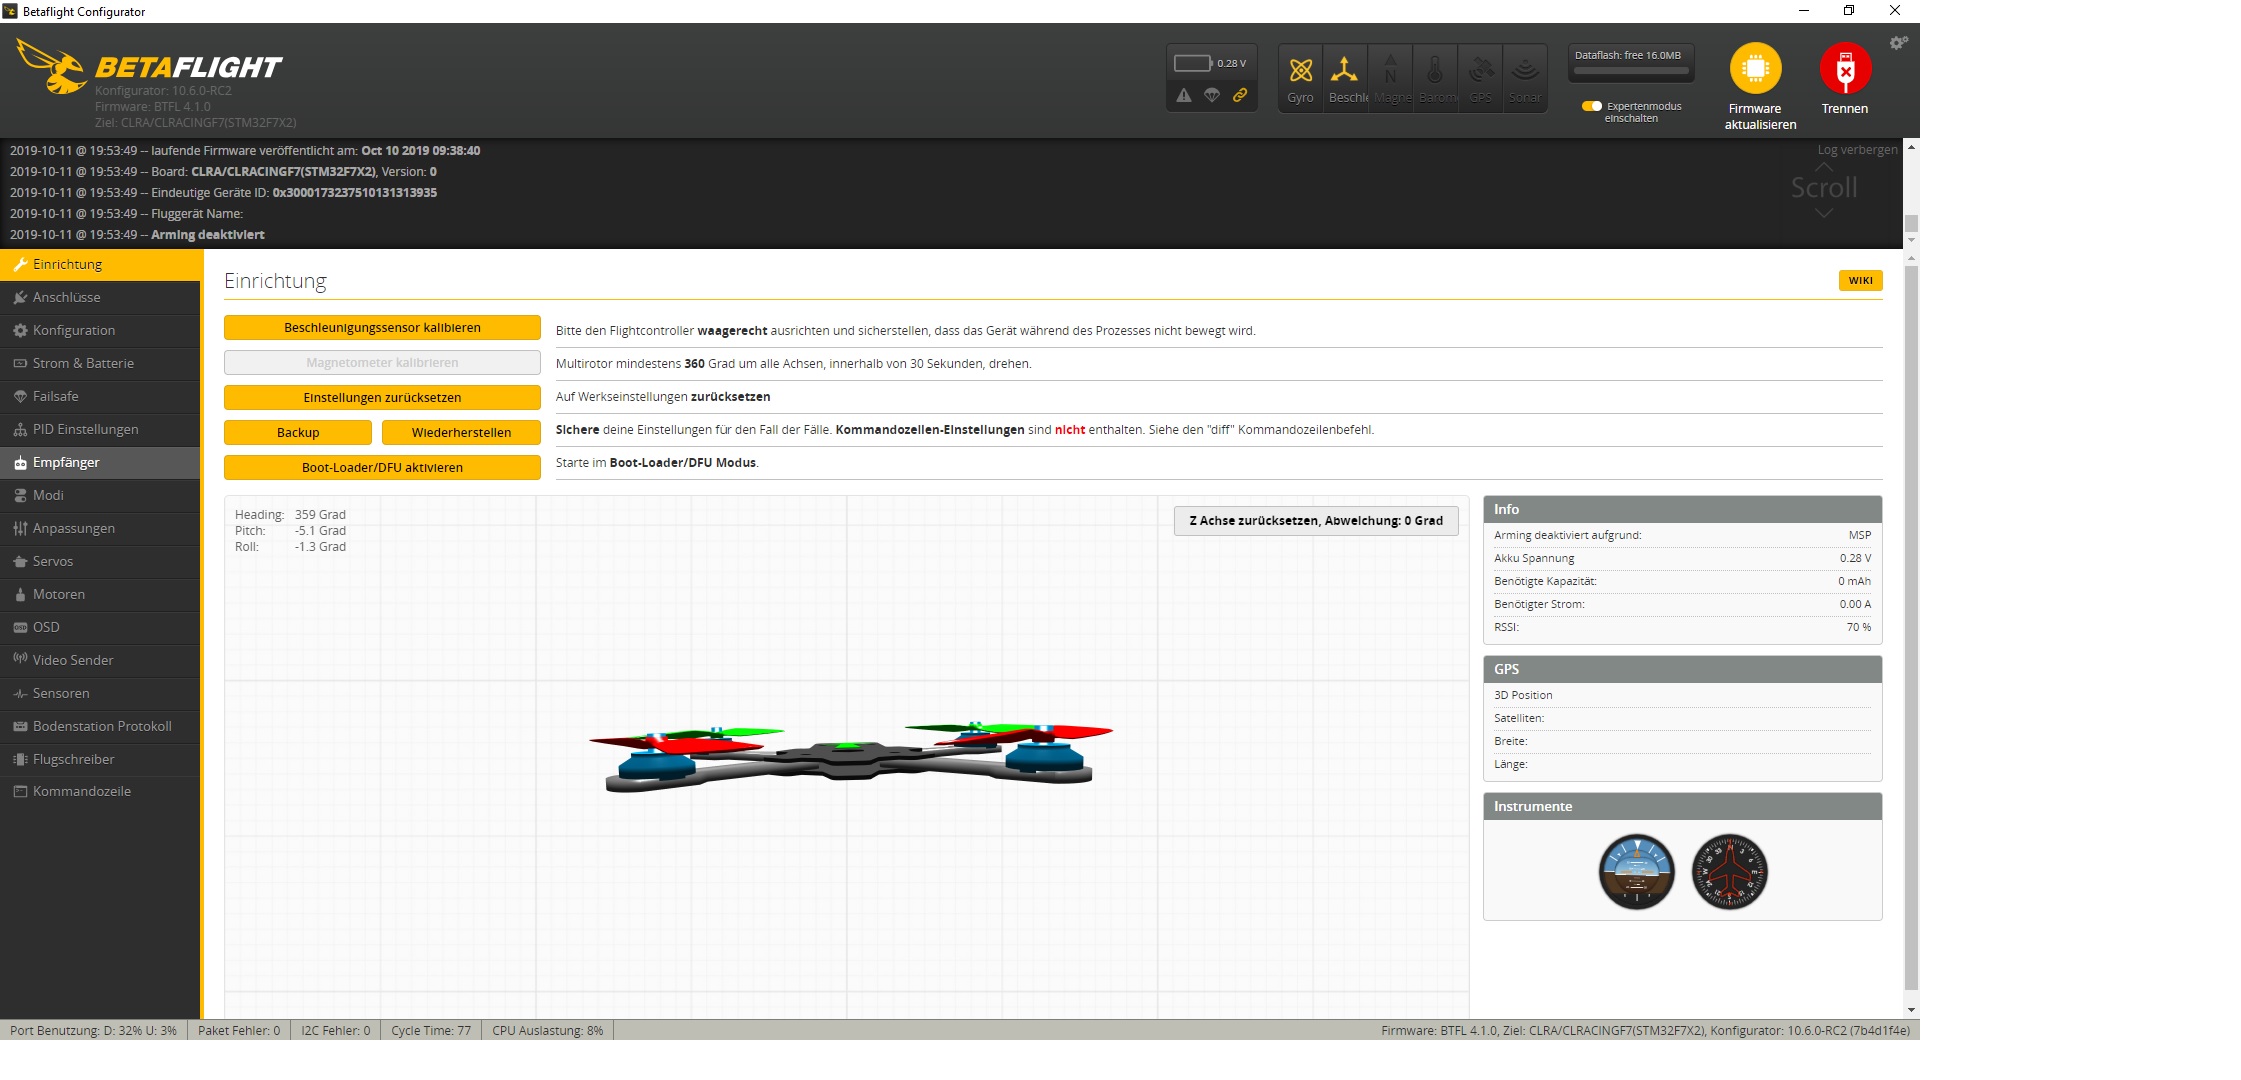The width and height of the screenshot is (2241, 1080).
Task: Click the Trennen disconnect icon
Action: pos(1844,70)
